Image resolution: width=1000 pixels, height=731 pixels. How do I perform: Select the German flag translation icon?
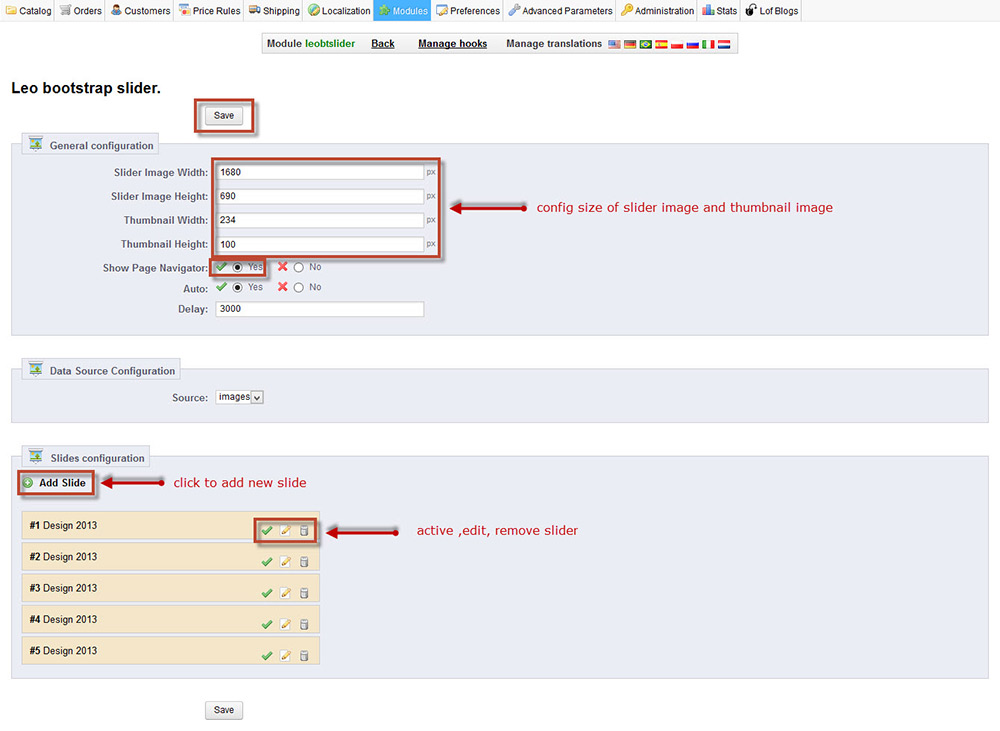(630, 44)
